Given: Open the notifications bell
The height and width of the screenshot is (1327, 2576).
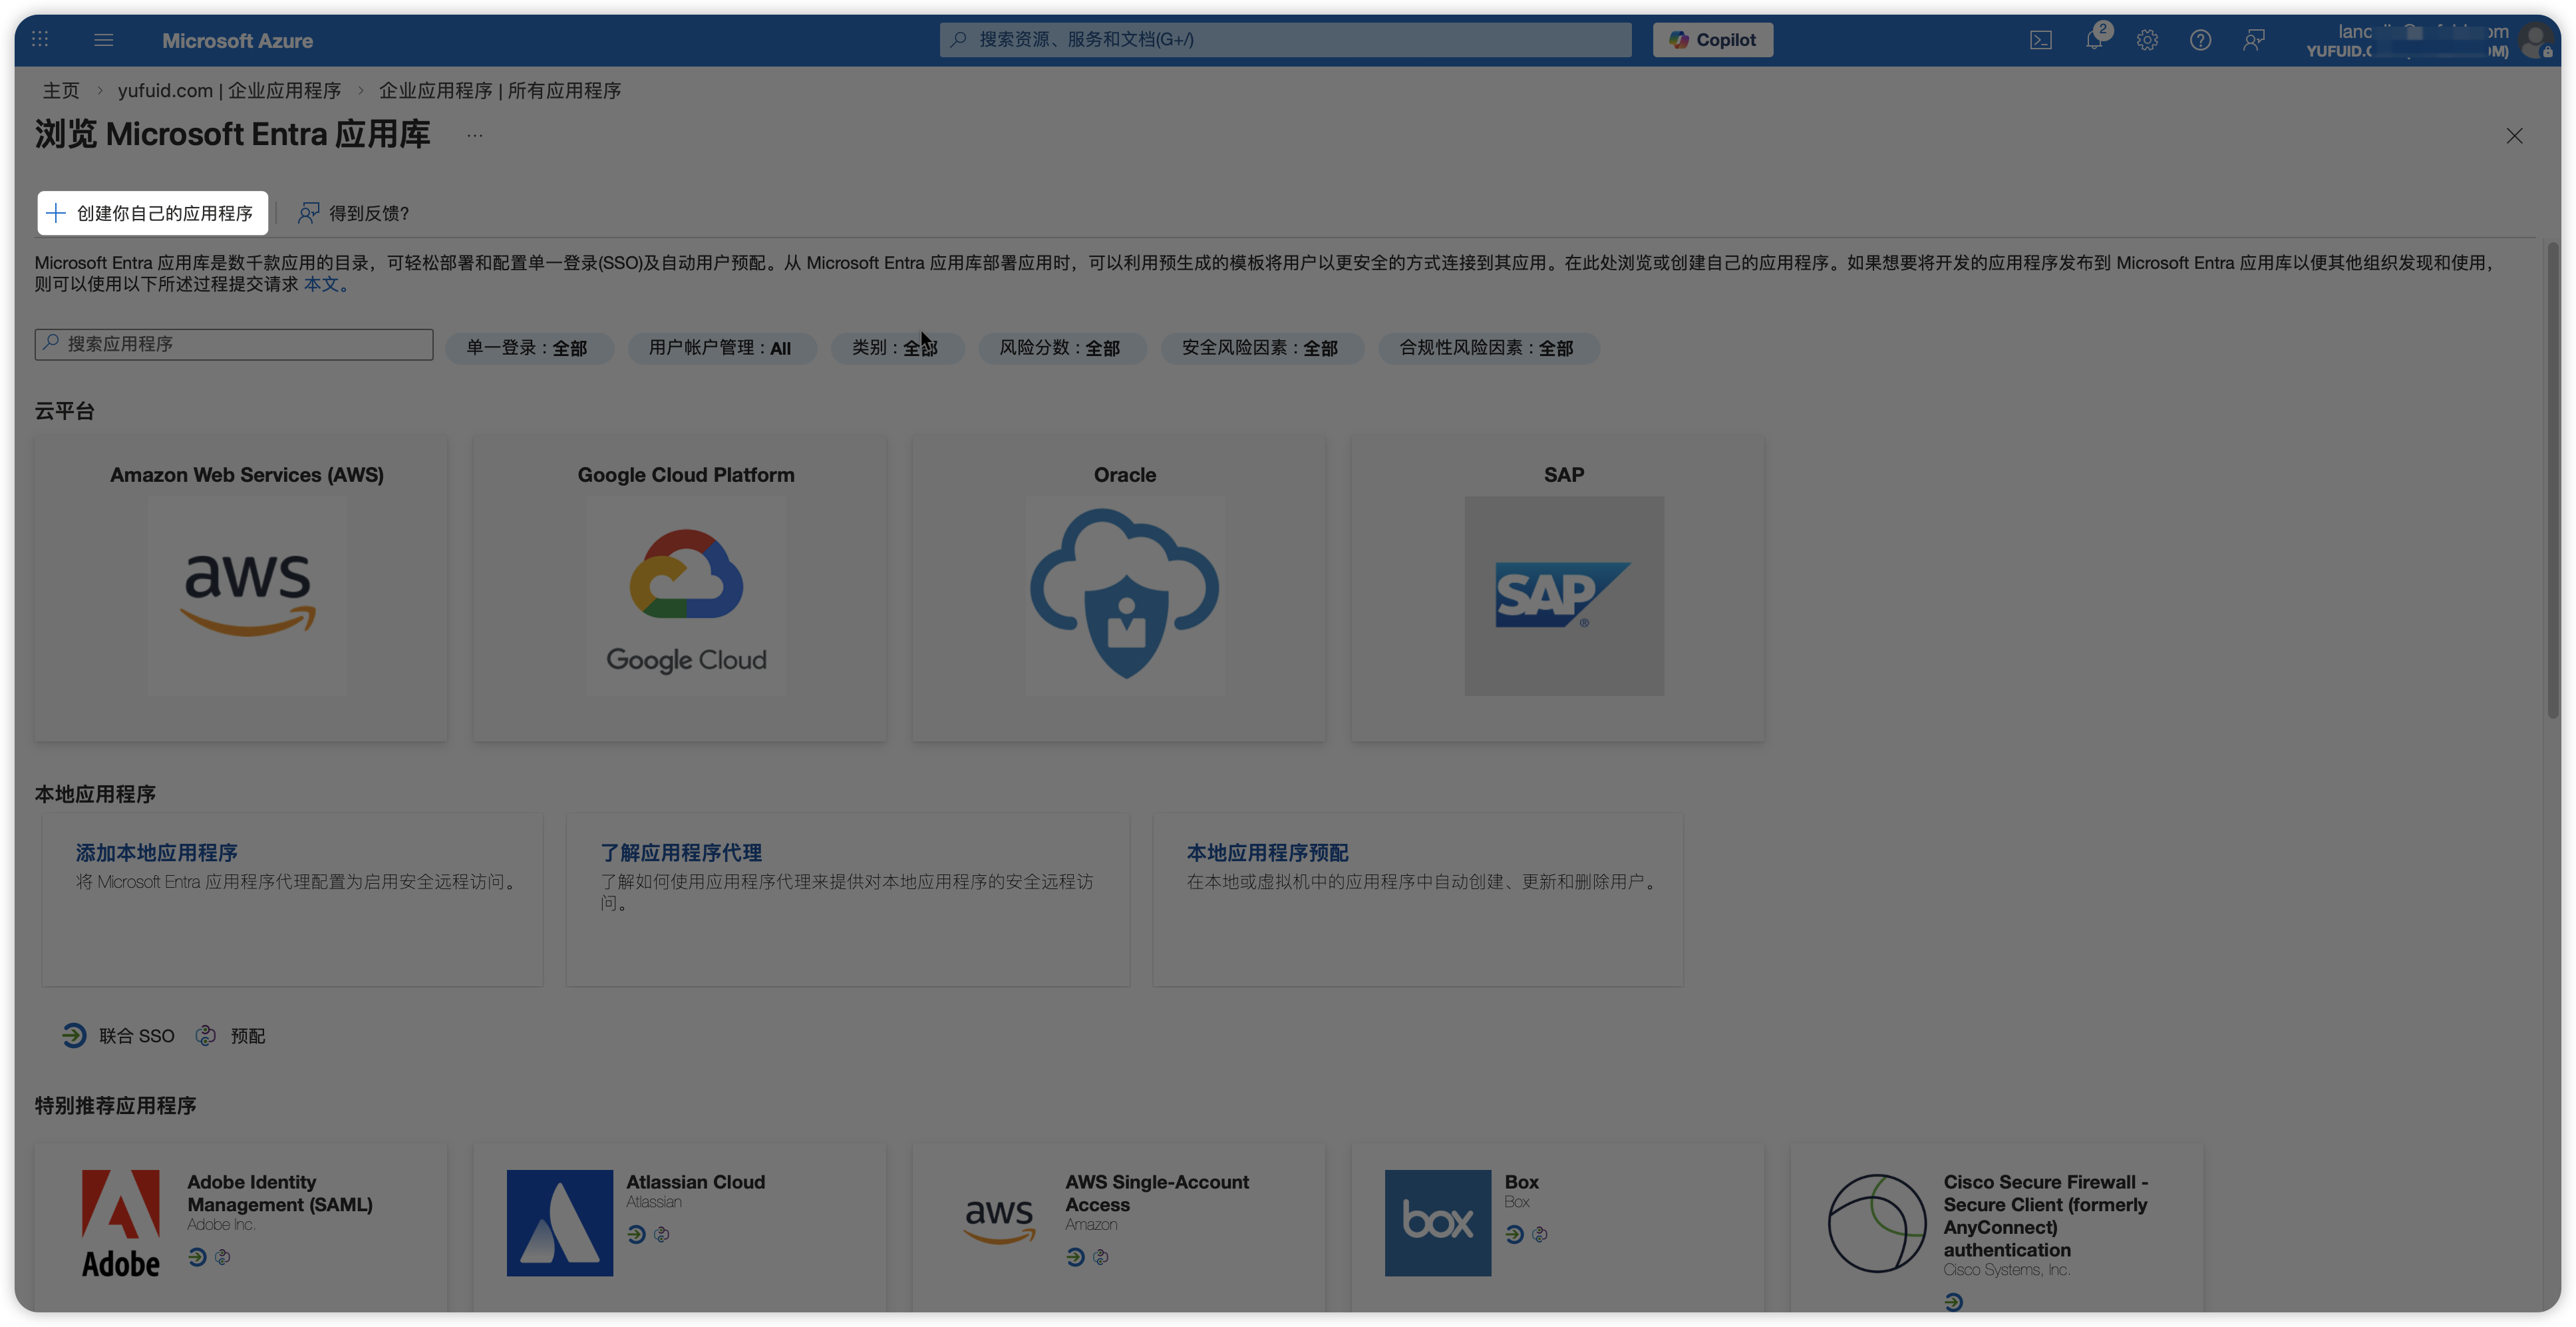Looking at the screenshot, I should (x=2094, y=40).
